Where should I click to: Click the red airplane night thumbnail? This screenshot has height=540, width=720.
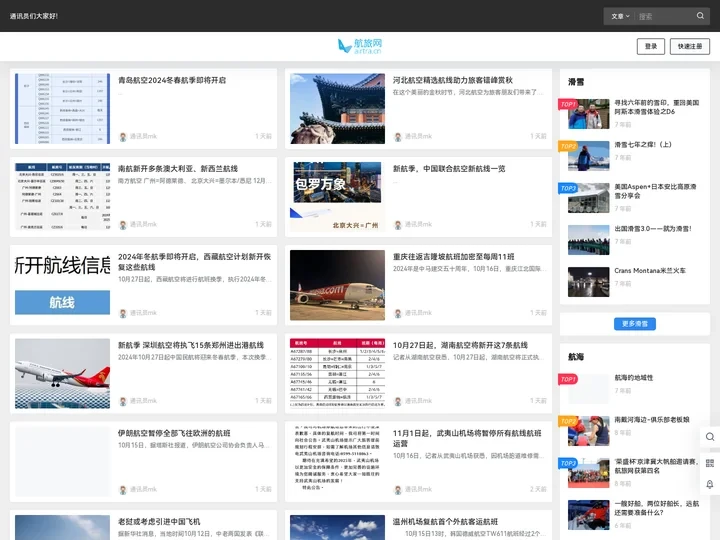(338, 285)
